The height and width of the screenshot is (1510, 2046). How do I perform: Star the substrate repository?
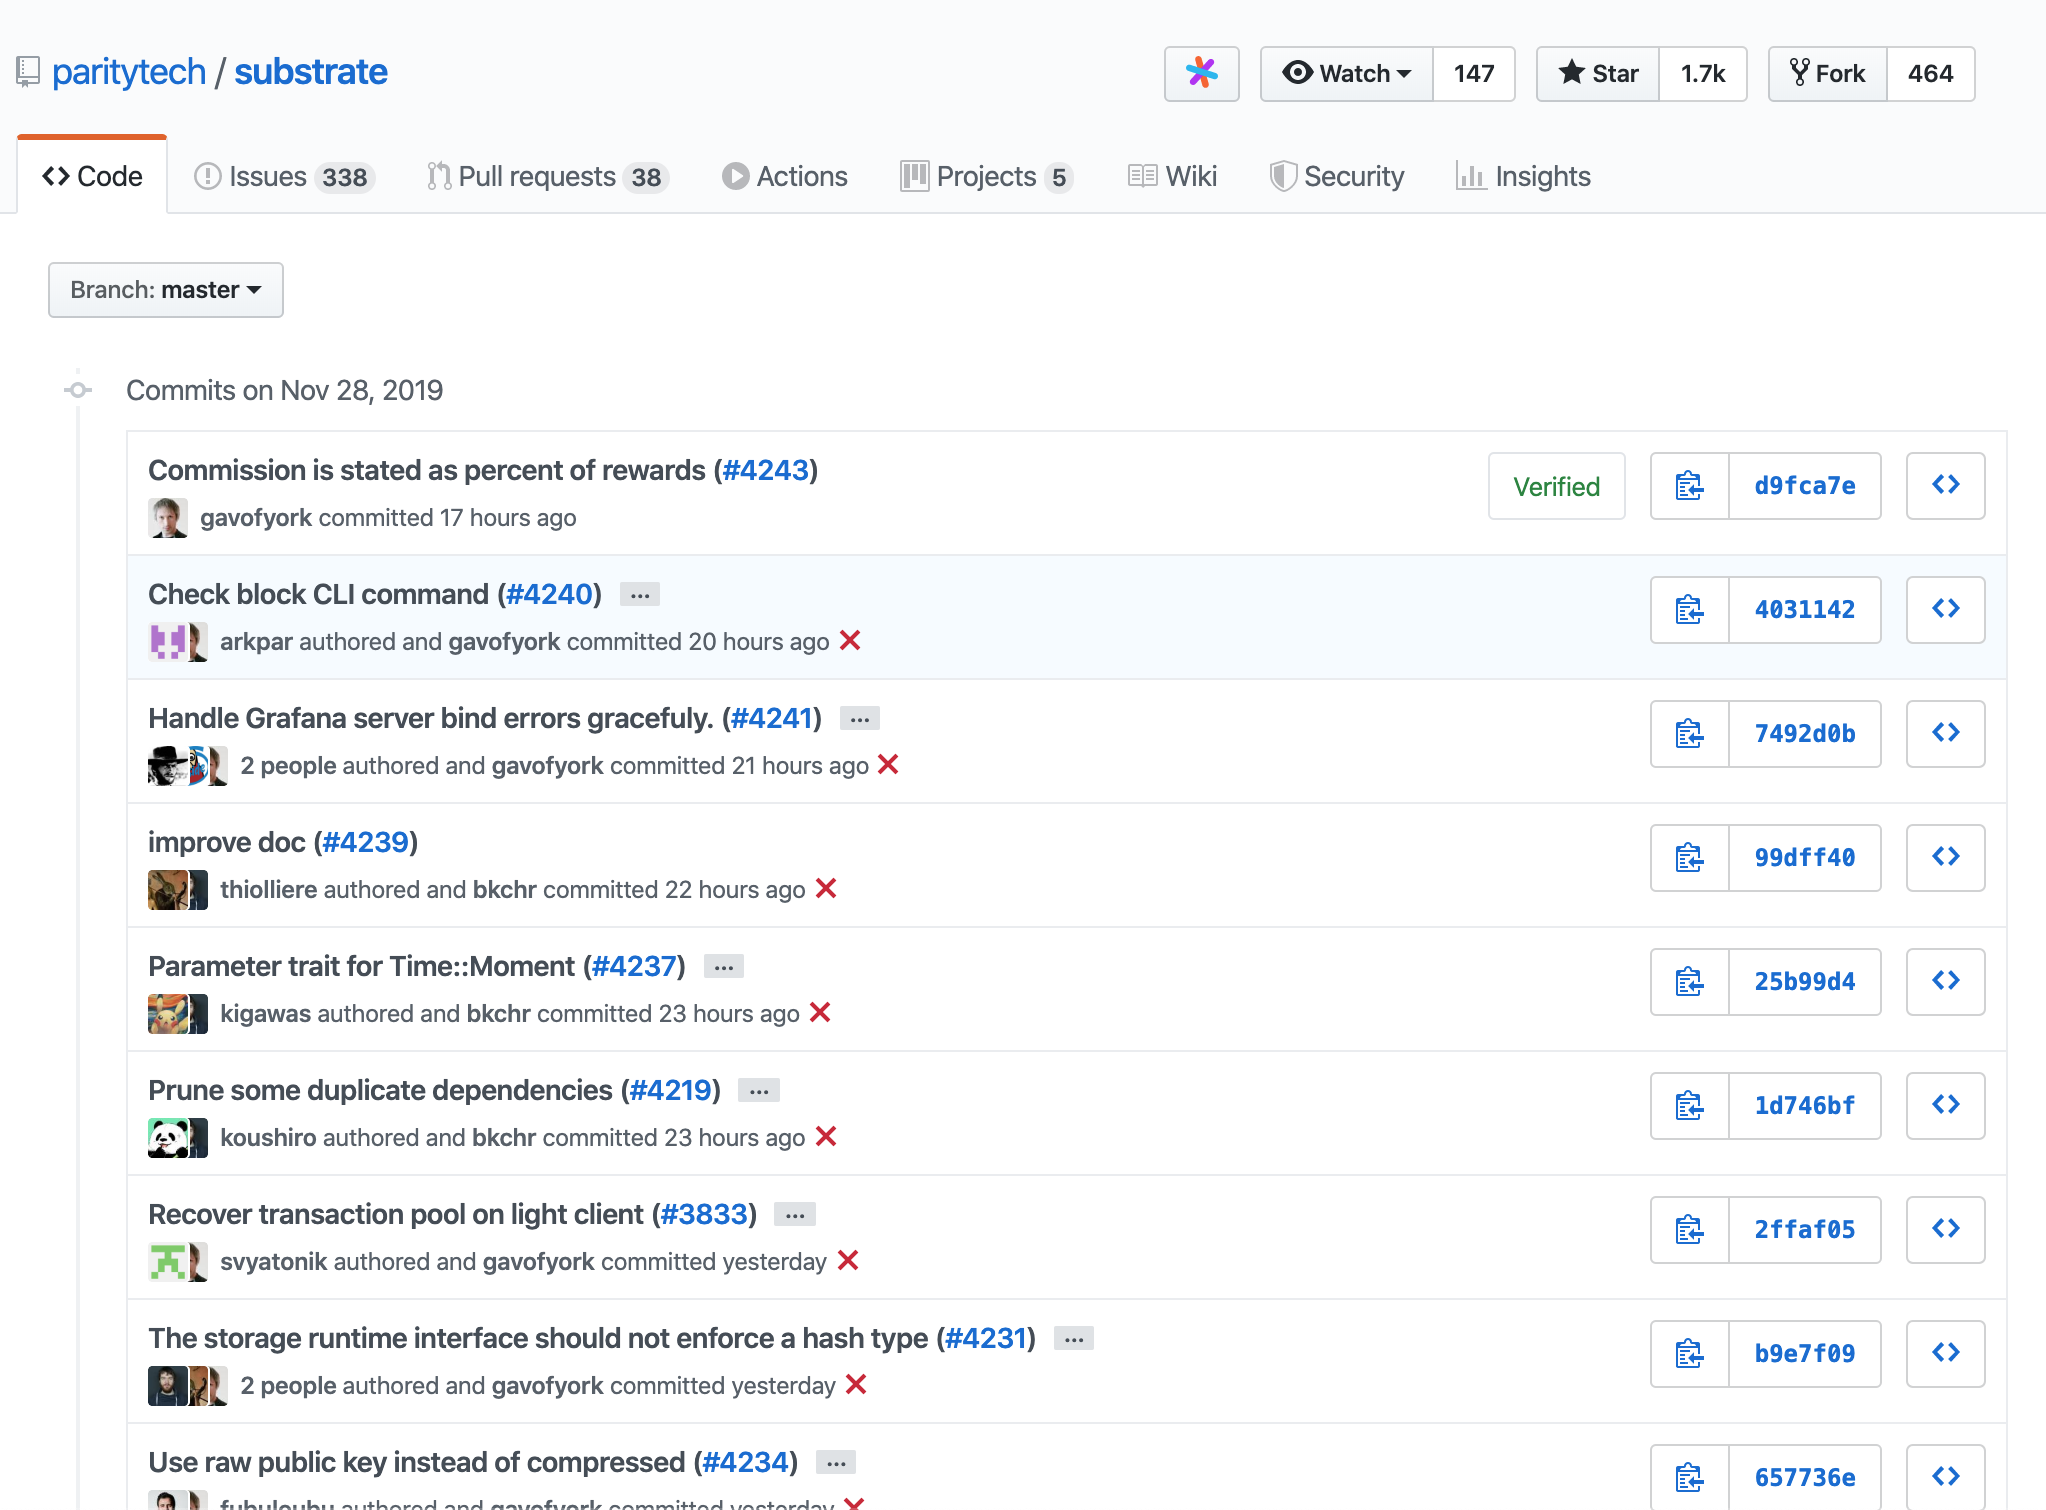(1598, 73)
